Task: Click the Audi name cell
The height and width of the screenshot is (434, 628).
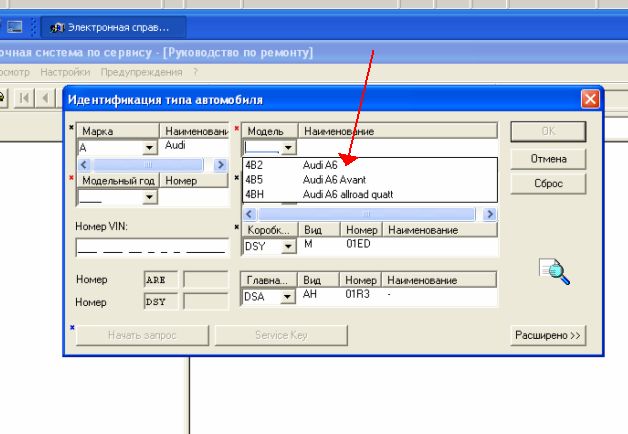Action: tap(175, 145)
